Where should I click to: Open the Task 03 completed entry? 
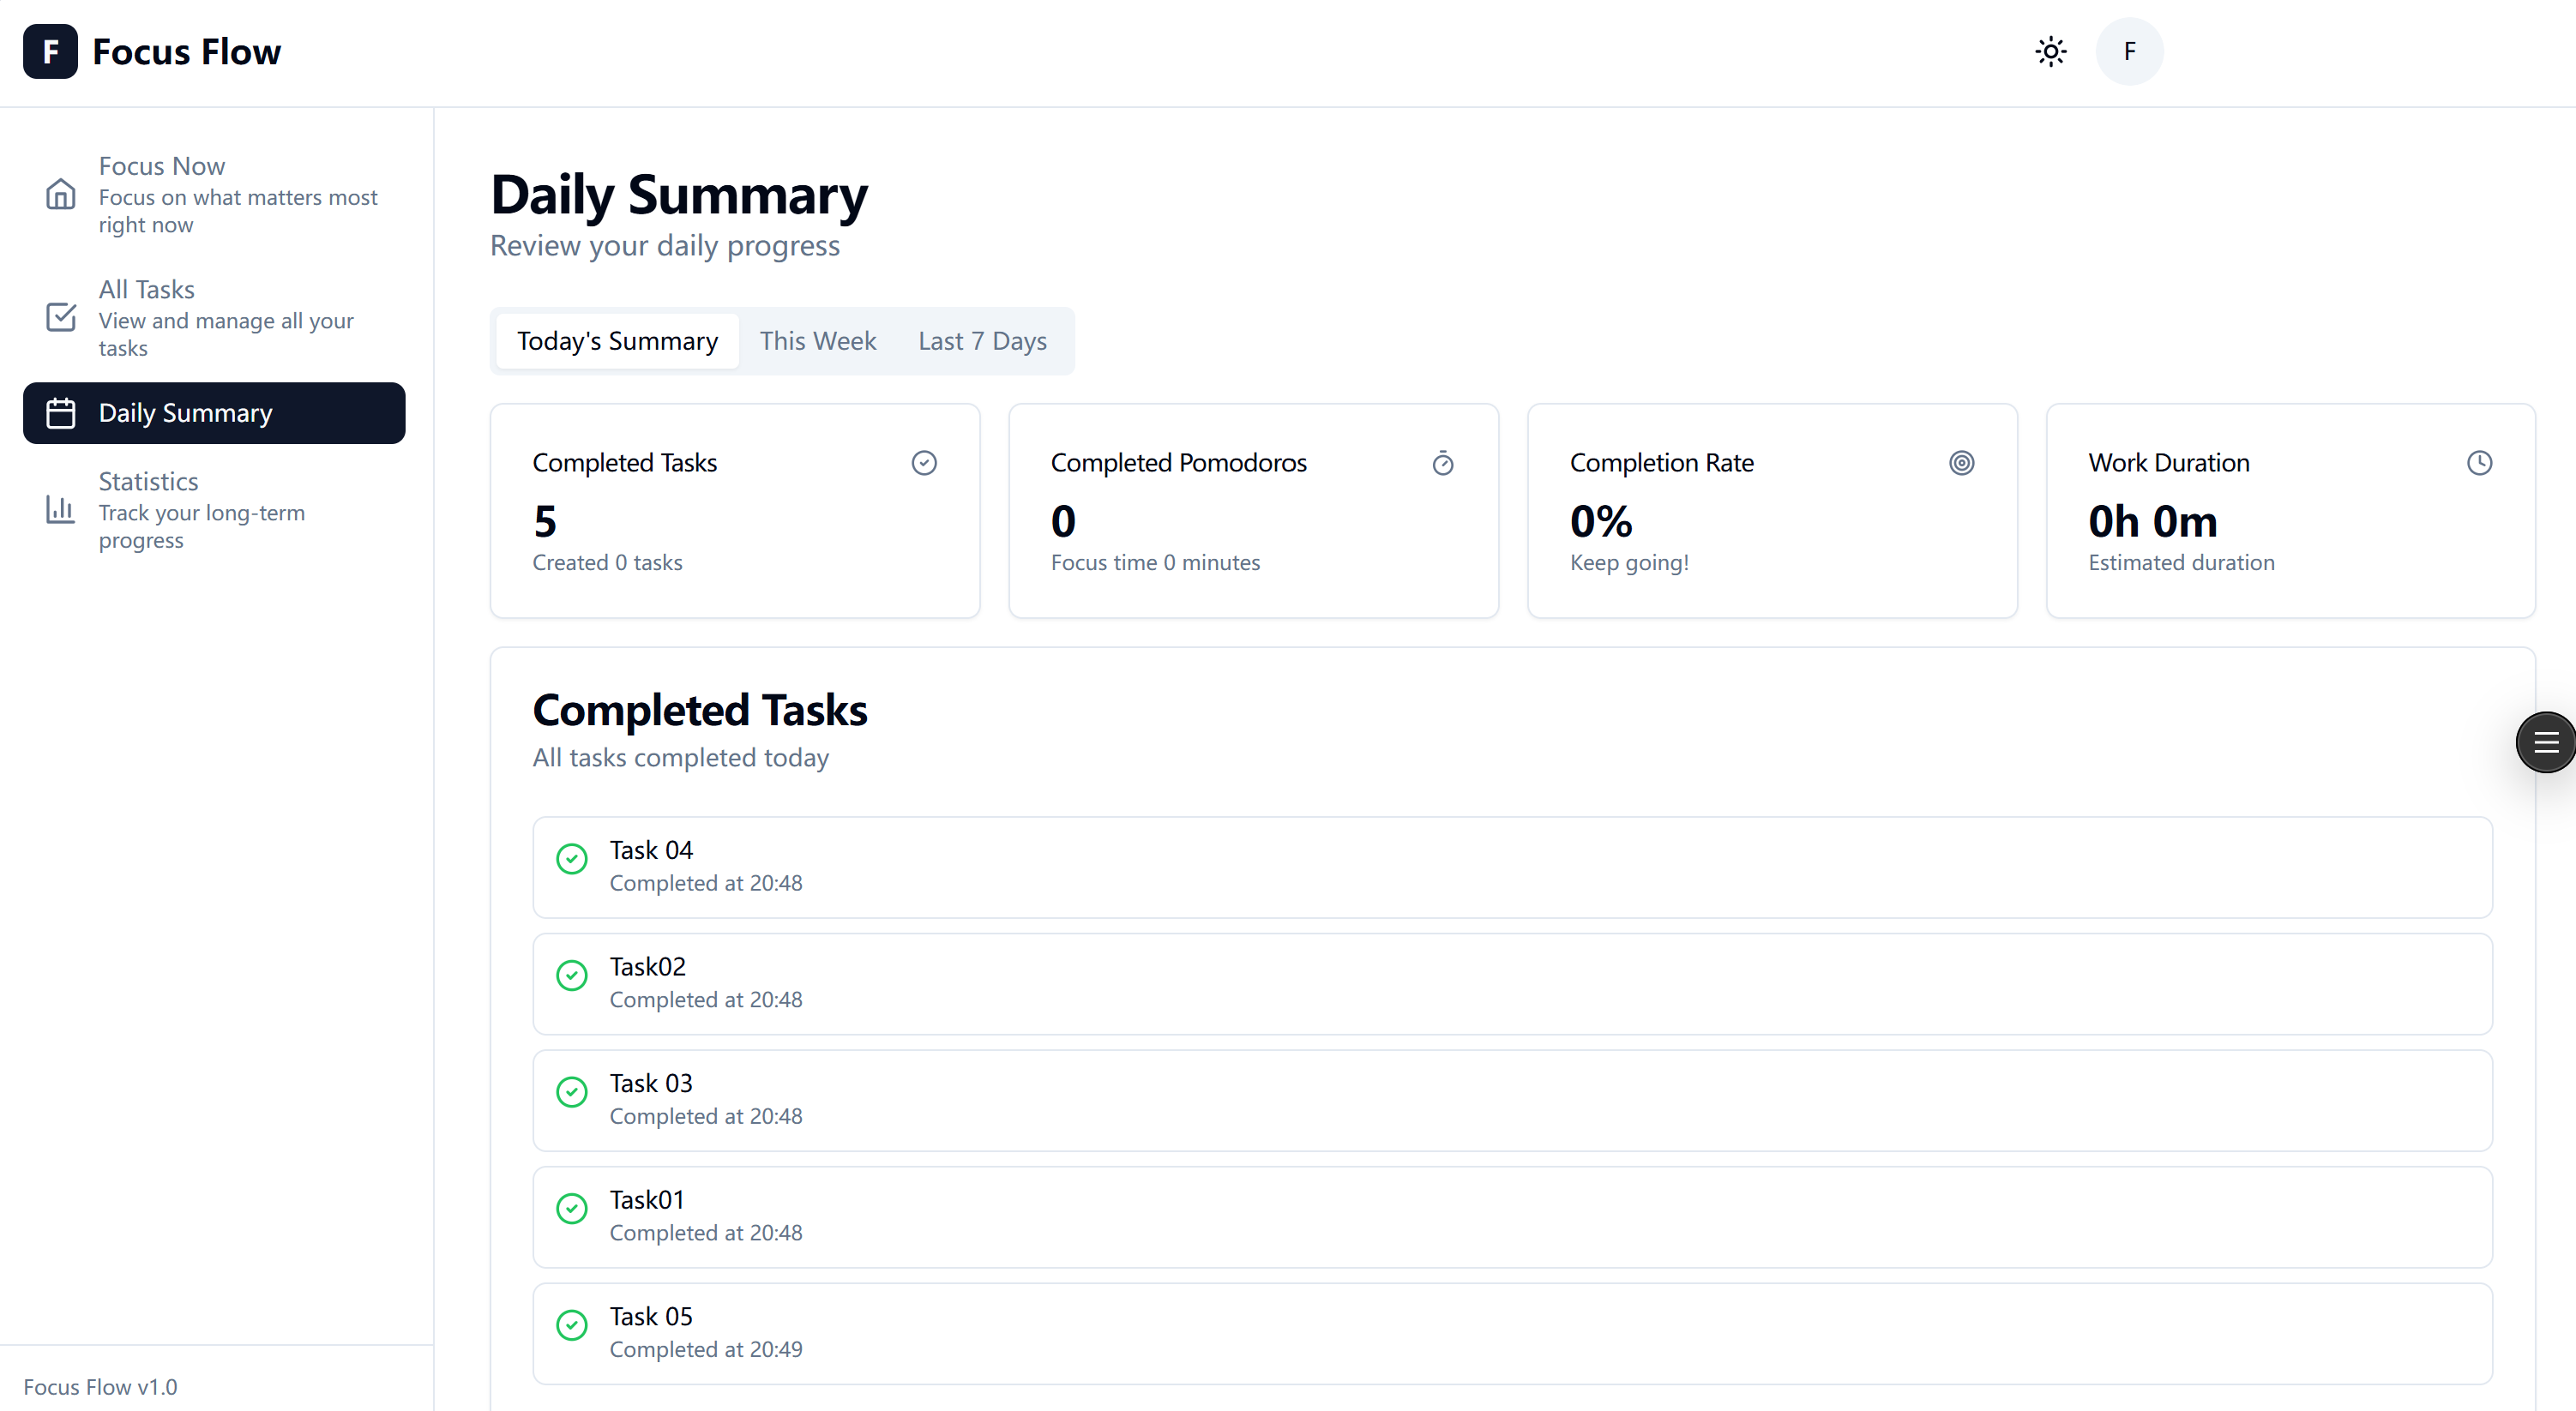(x=1511, y=1099)
